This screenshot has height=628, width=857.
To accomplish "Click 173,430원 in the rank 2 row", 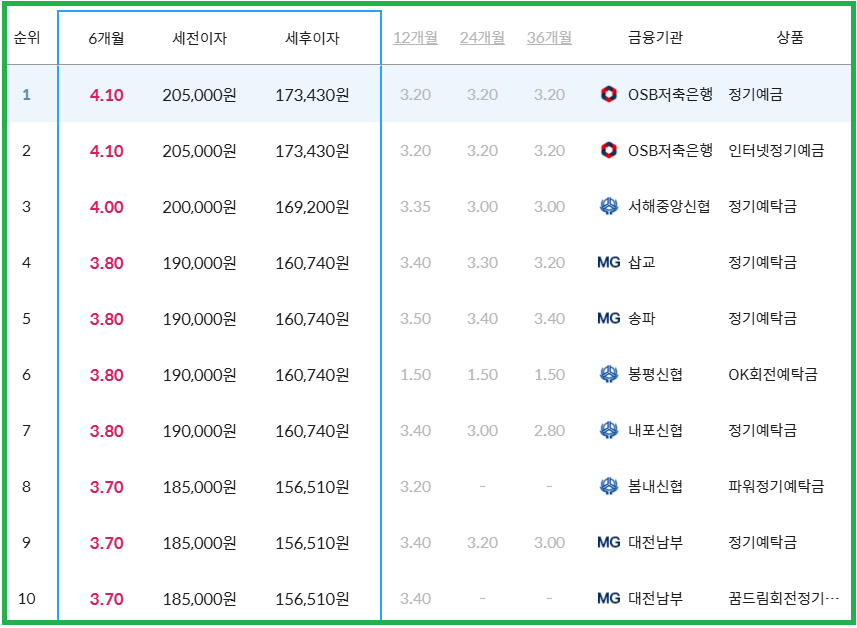I will click(x=312, y=151).
